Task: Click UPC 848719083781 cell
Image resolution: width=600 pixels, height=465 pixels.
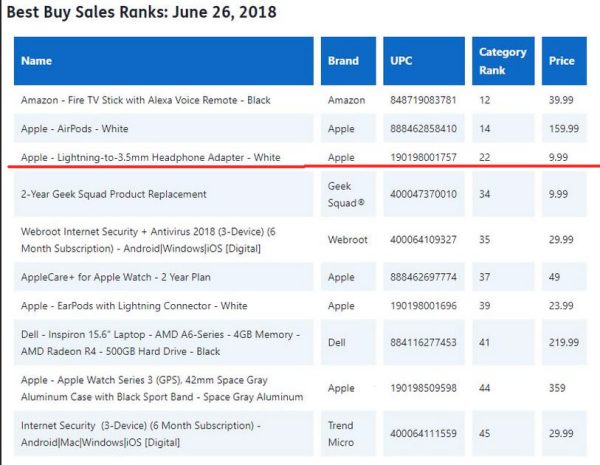Action: pyautogui.click(x=423, y=100)
